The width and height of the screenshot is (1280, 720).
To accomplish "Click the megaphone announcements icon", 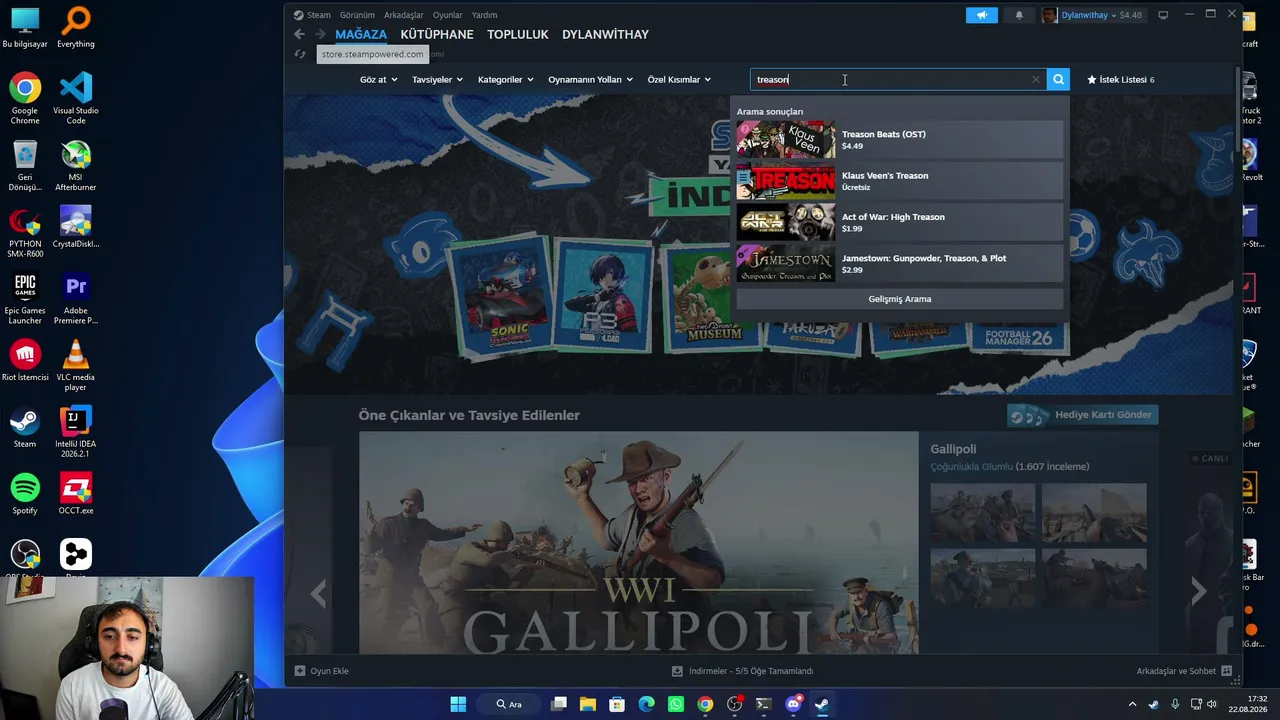I will 981,15.
